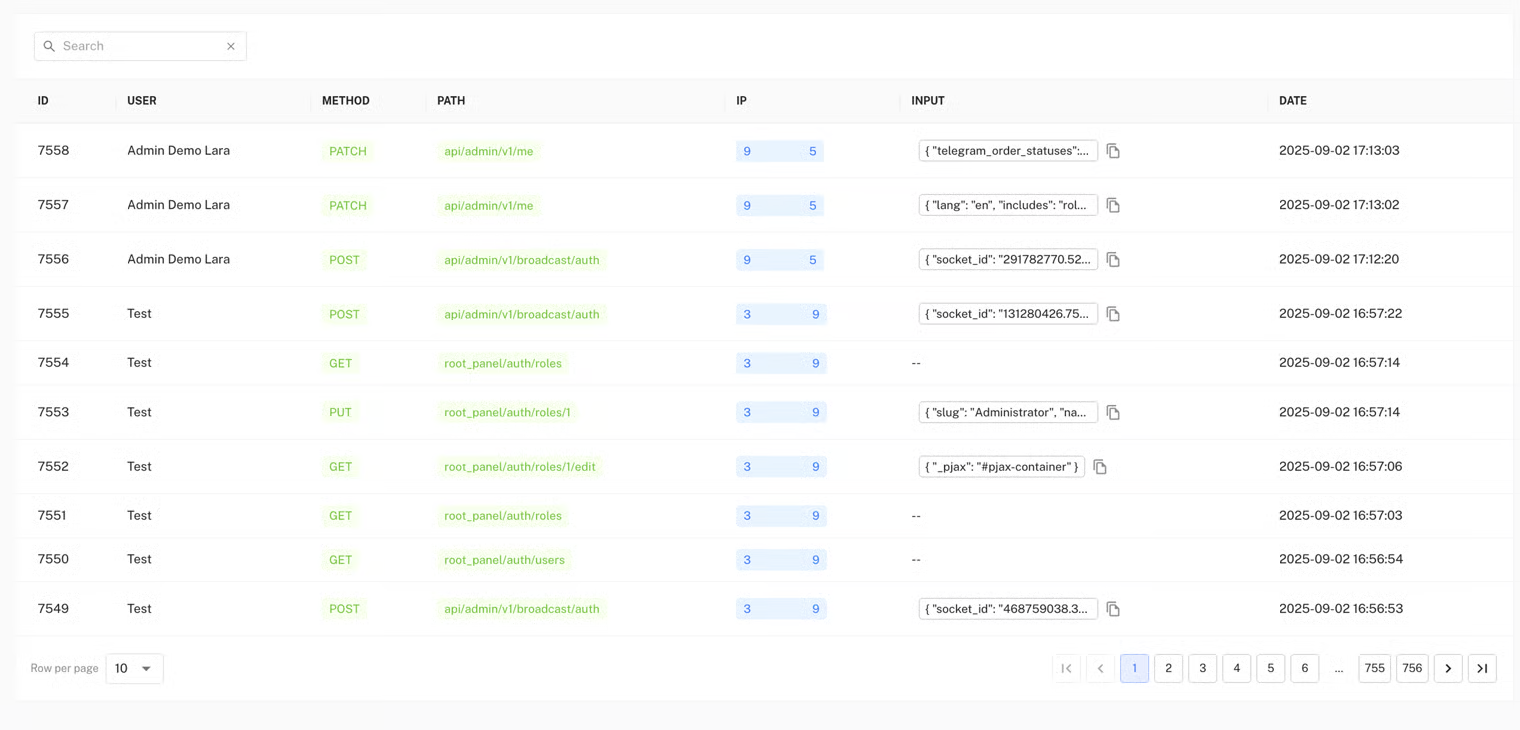Expand the socket_id input in row 7555
This screenshot has height=730, width=1520.
pos(1007,314)
